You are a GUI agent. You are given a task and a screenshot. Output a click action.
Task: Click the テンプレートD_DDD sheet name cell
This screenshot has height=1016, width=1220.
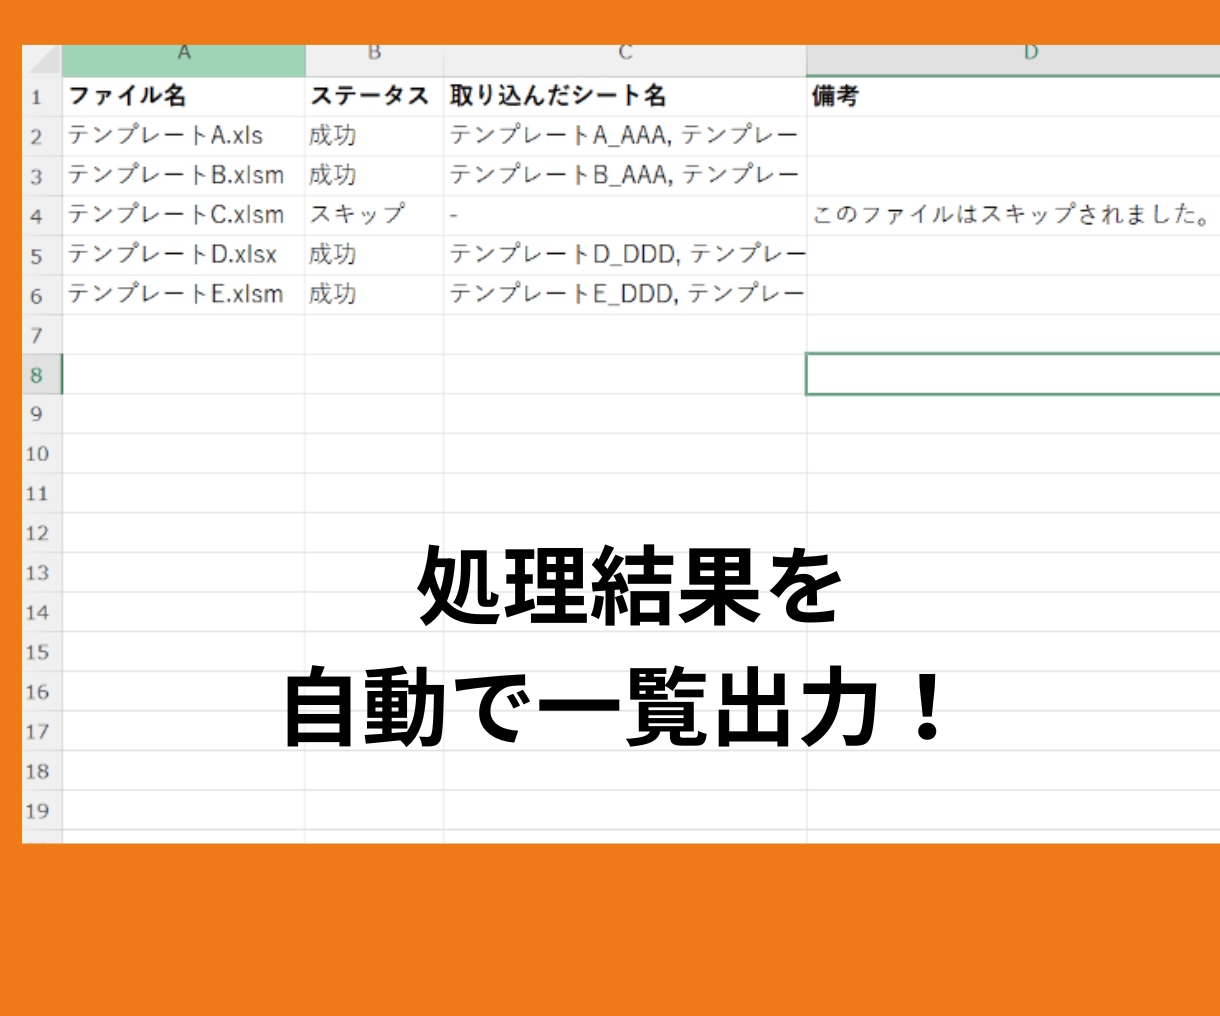[x=625, y=255]
